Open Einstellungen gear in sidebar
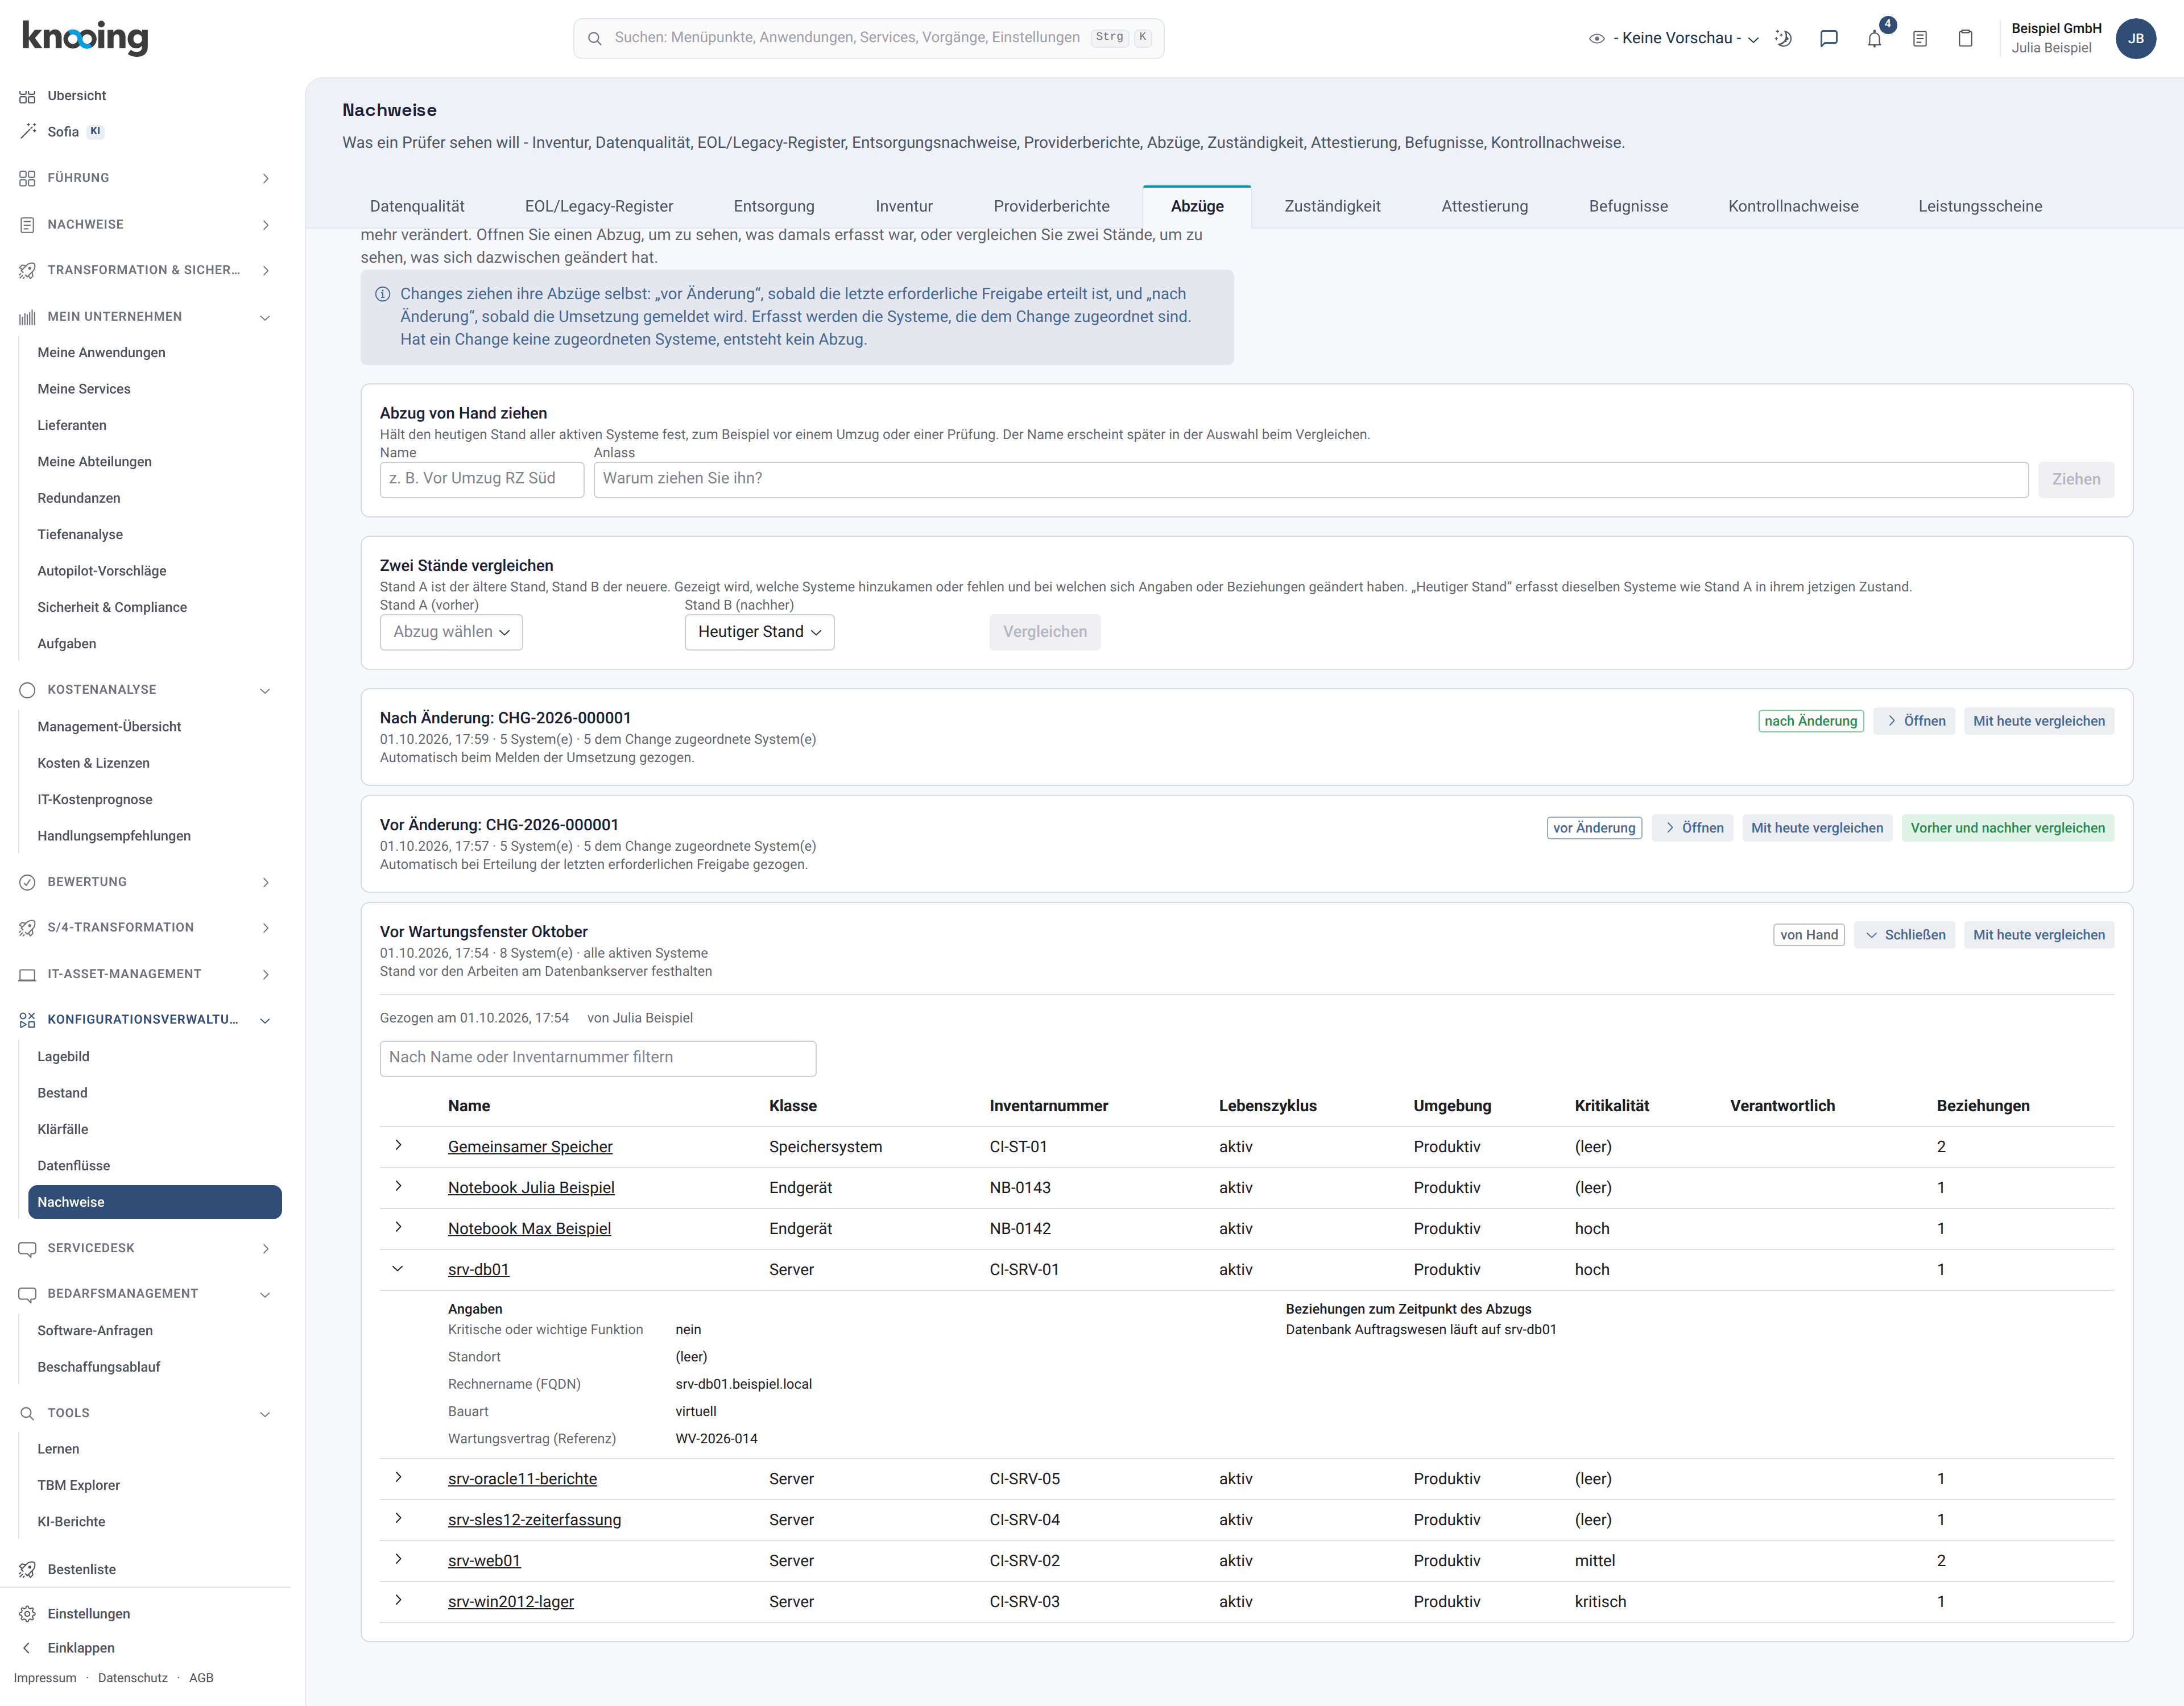Image resolution: width=2184 pixels, height=1706 pixels. (x=27, y=1613)
